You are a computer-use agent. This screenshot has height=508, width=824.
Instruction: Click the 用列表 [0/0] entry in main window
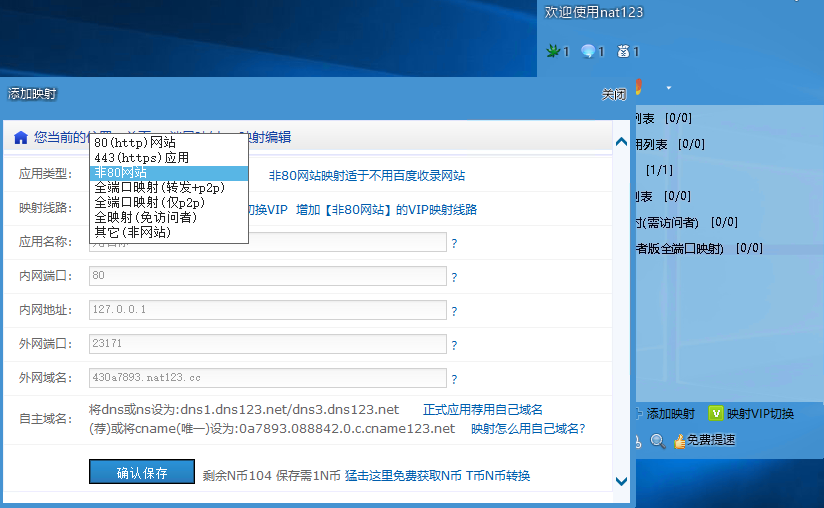click(670, 144)
